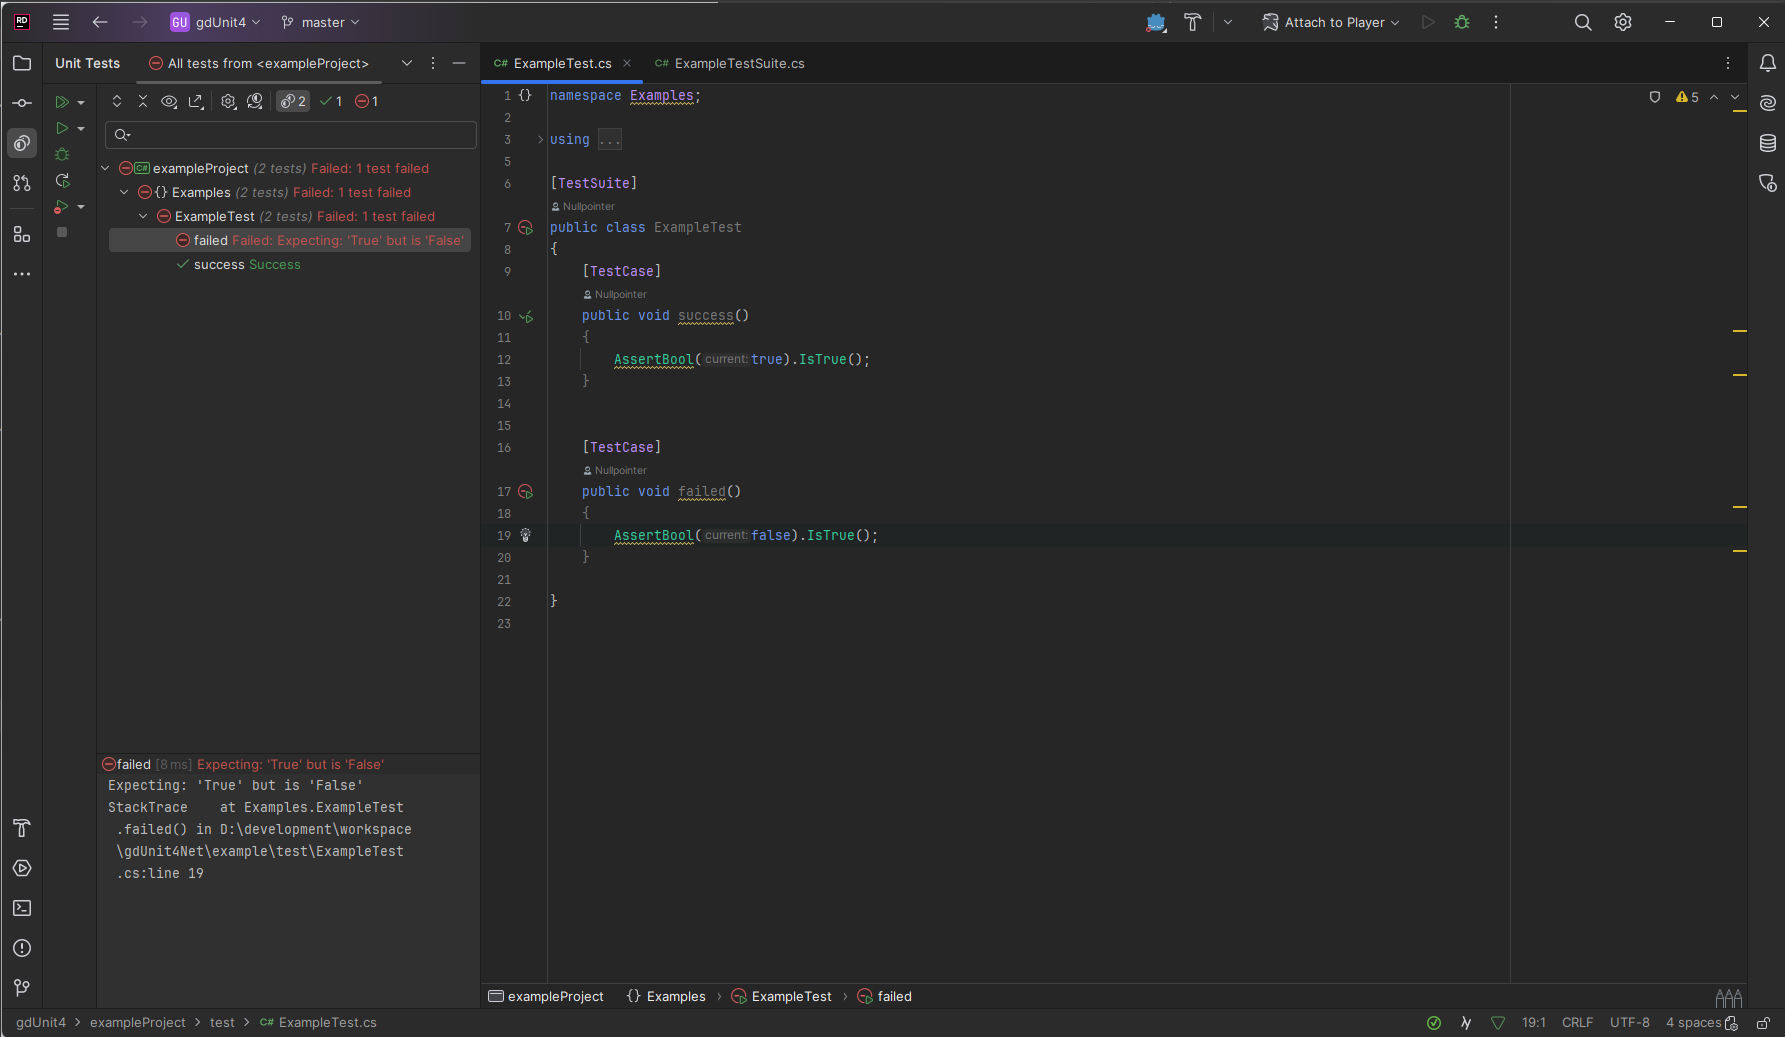1785x1037 pixels.
Task: Open the Terminal tool window icon
Action: click(22, 908)
